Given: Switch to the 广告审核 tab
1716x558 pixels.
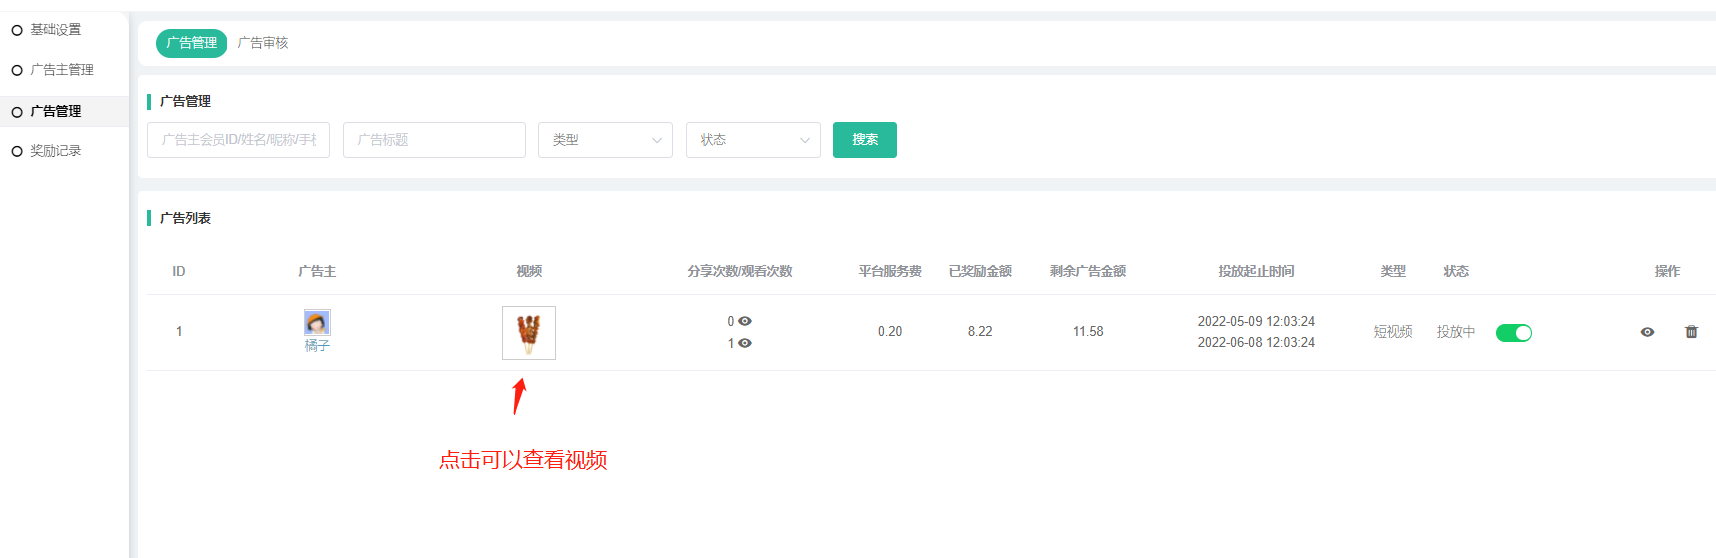Looking at the screenshot, I should pos(263,43).
